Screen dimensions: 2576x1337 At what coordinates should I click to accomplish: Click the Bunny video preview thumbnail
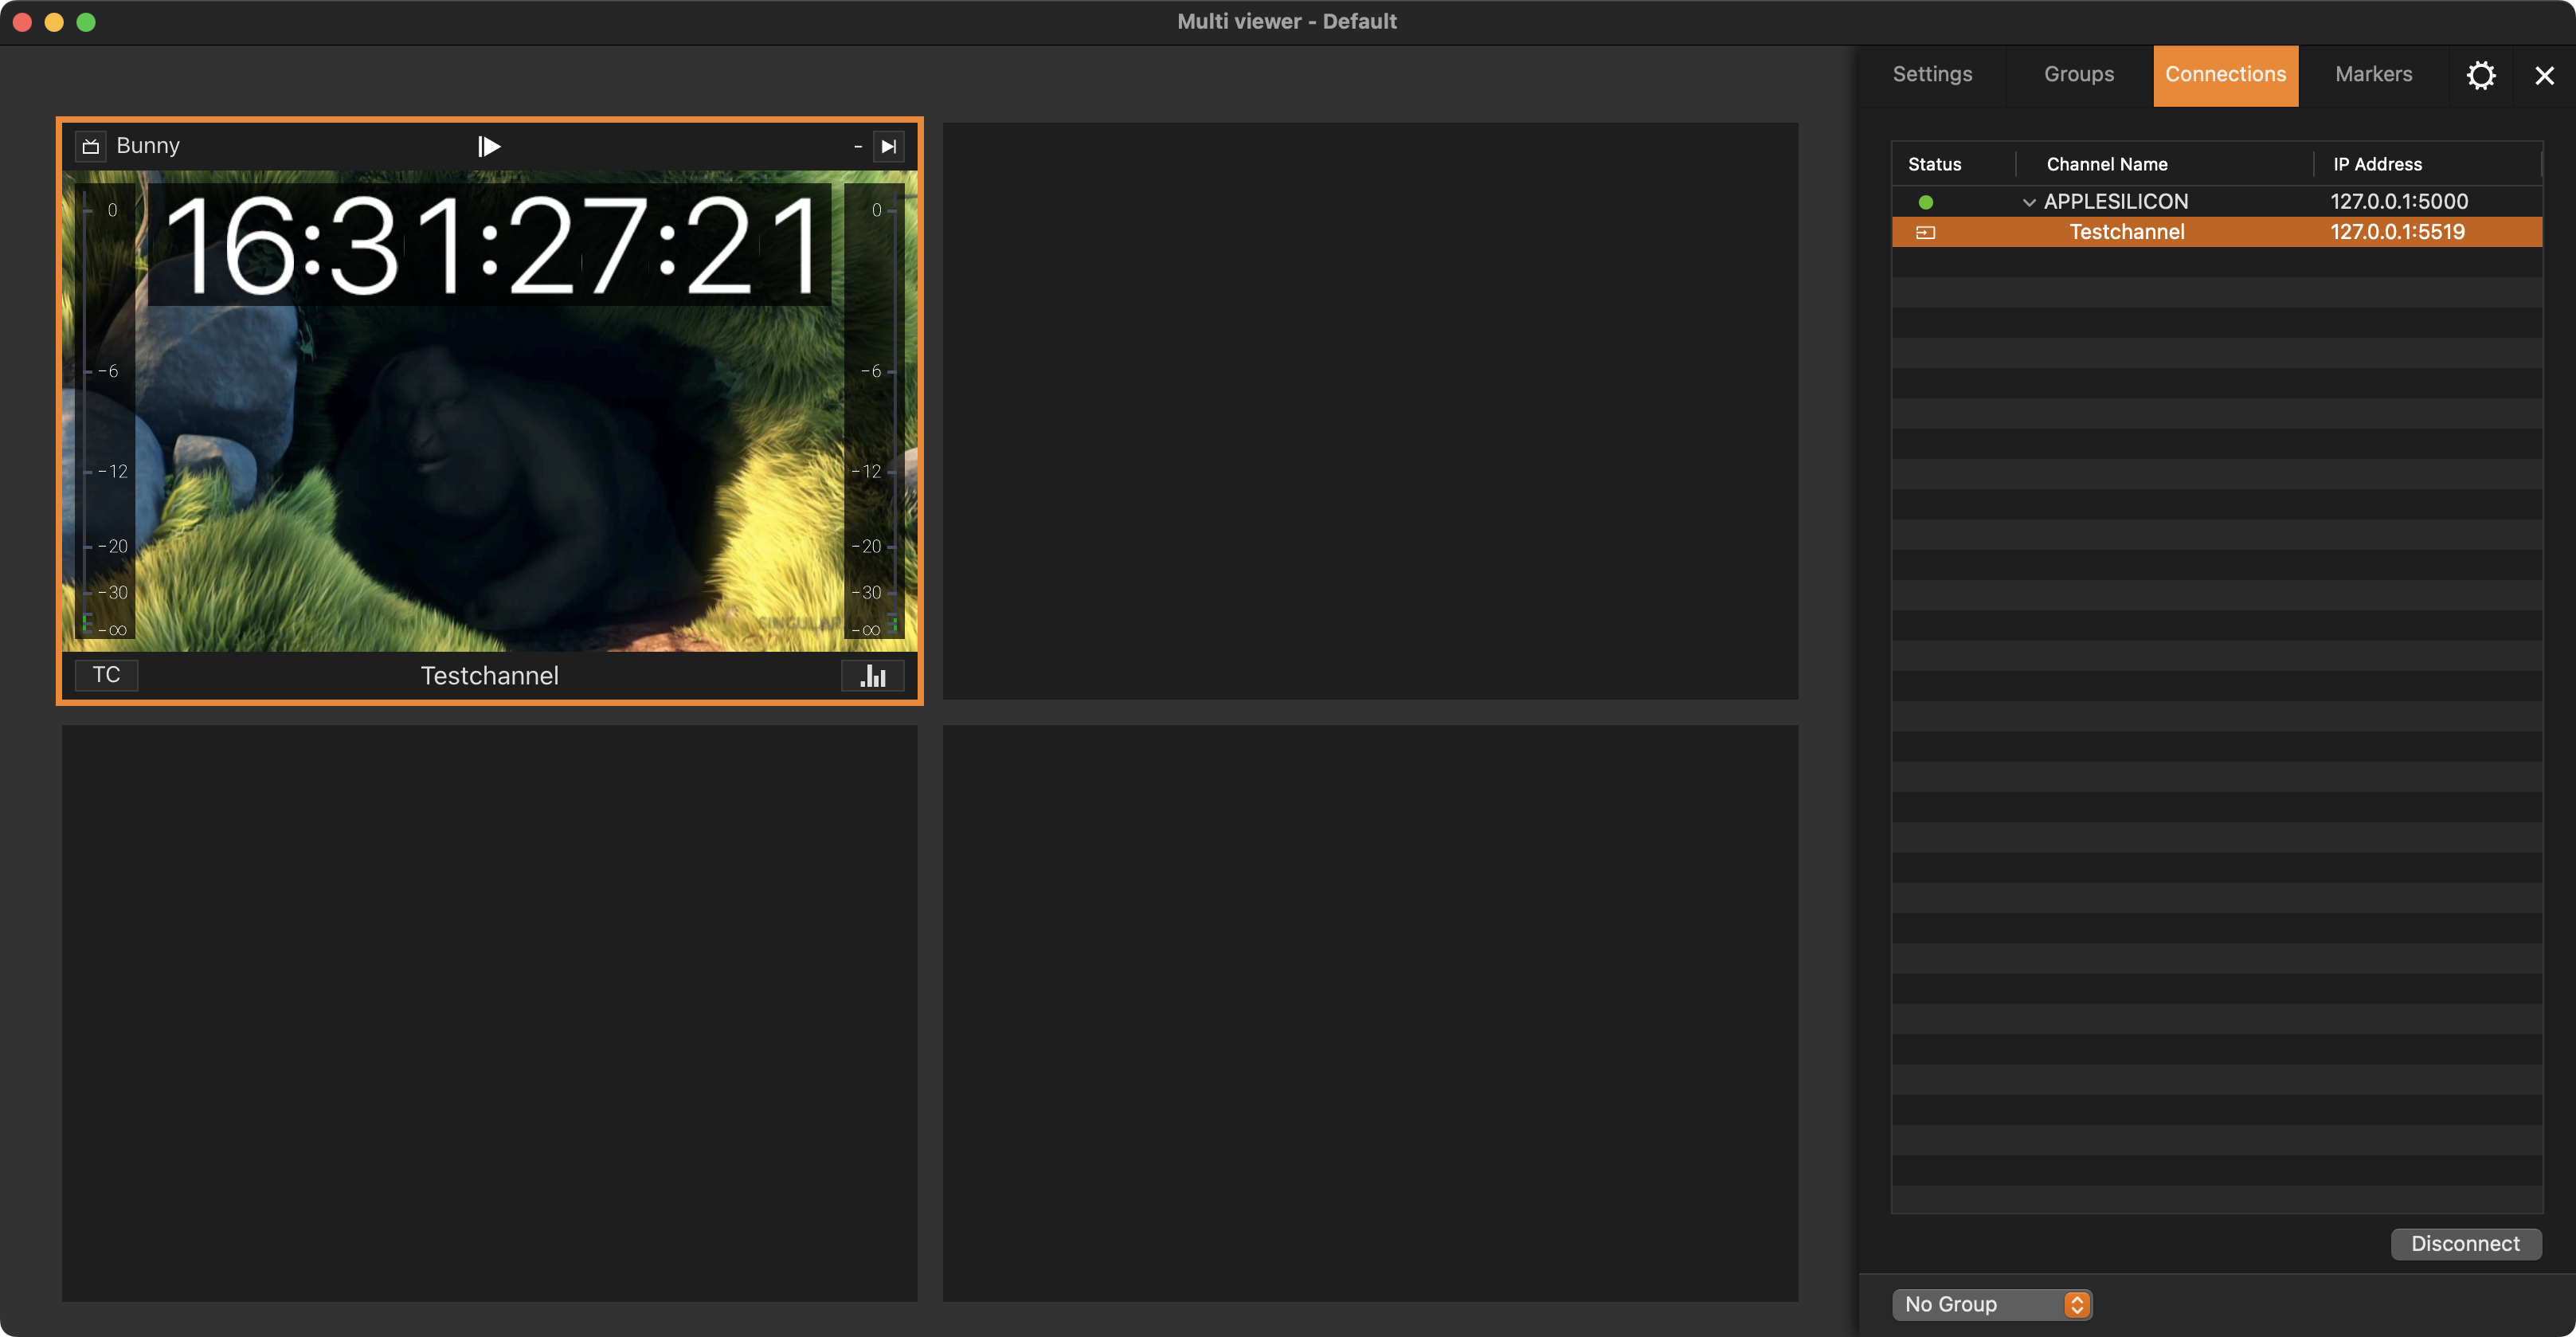click(489, 412)
